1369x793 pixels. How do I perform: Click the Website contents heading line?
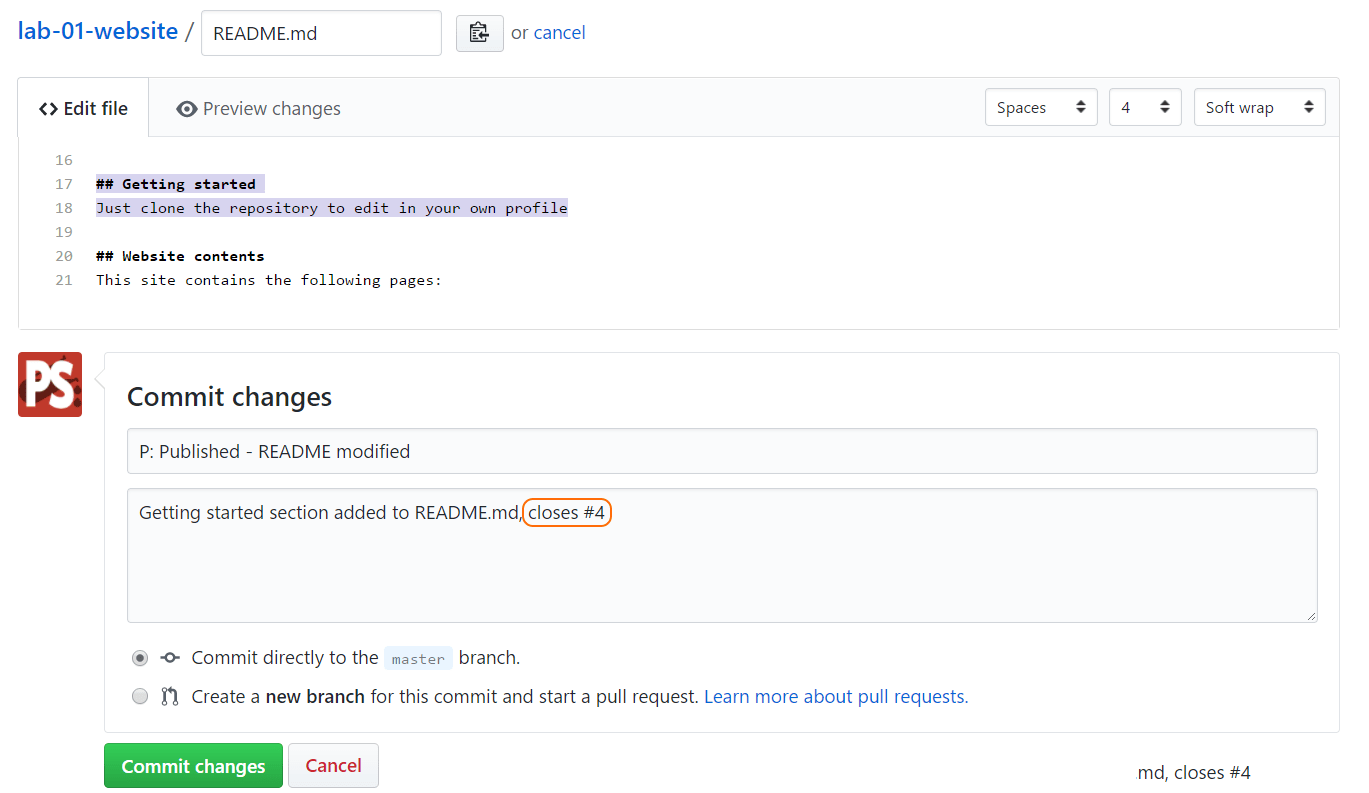point(180,256)
